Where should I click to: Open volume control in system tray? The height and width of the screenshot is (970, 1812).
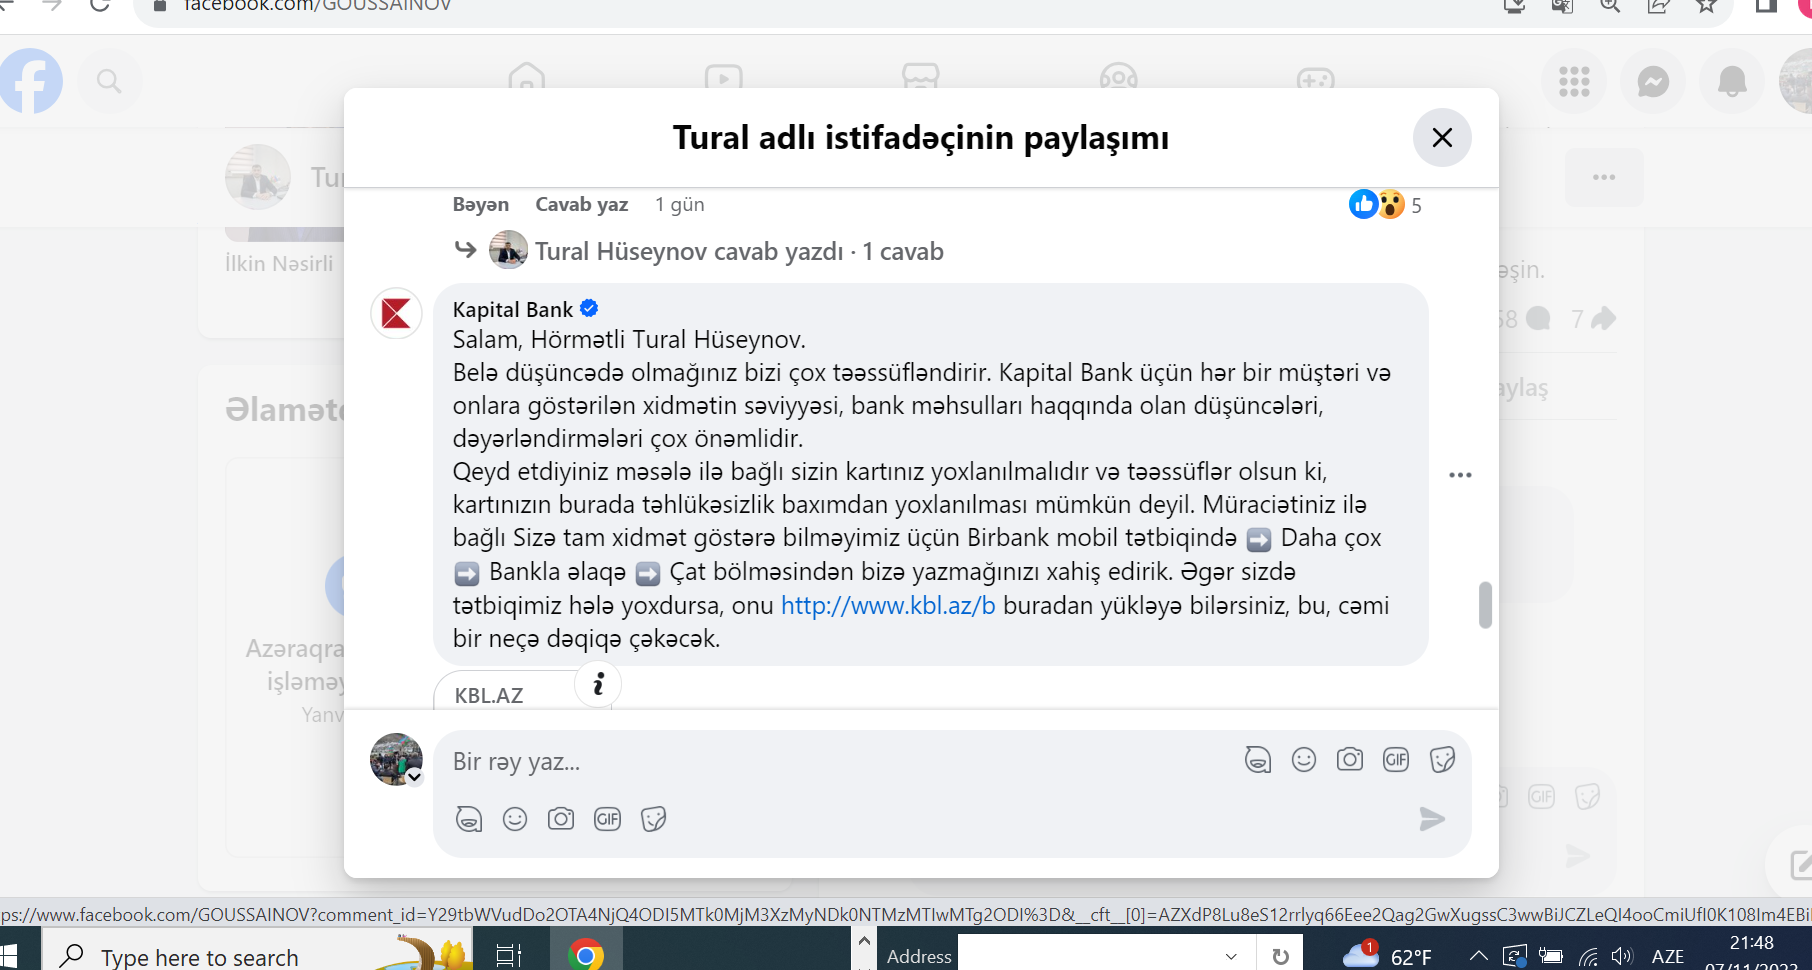click(1622, 957)
